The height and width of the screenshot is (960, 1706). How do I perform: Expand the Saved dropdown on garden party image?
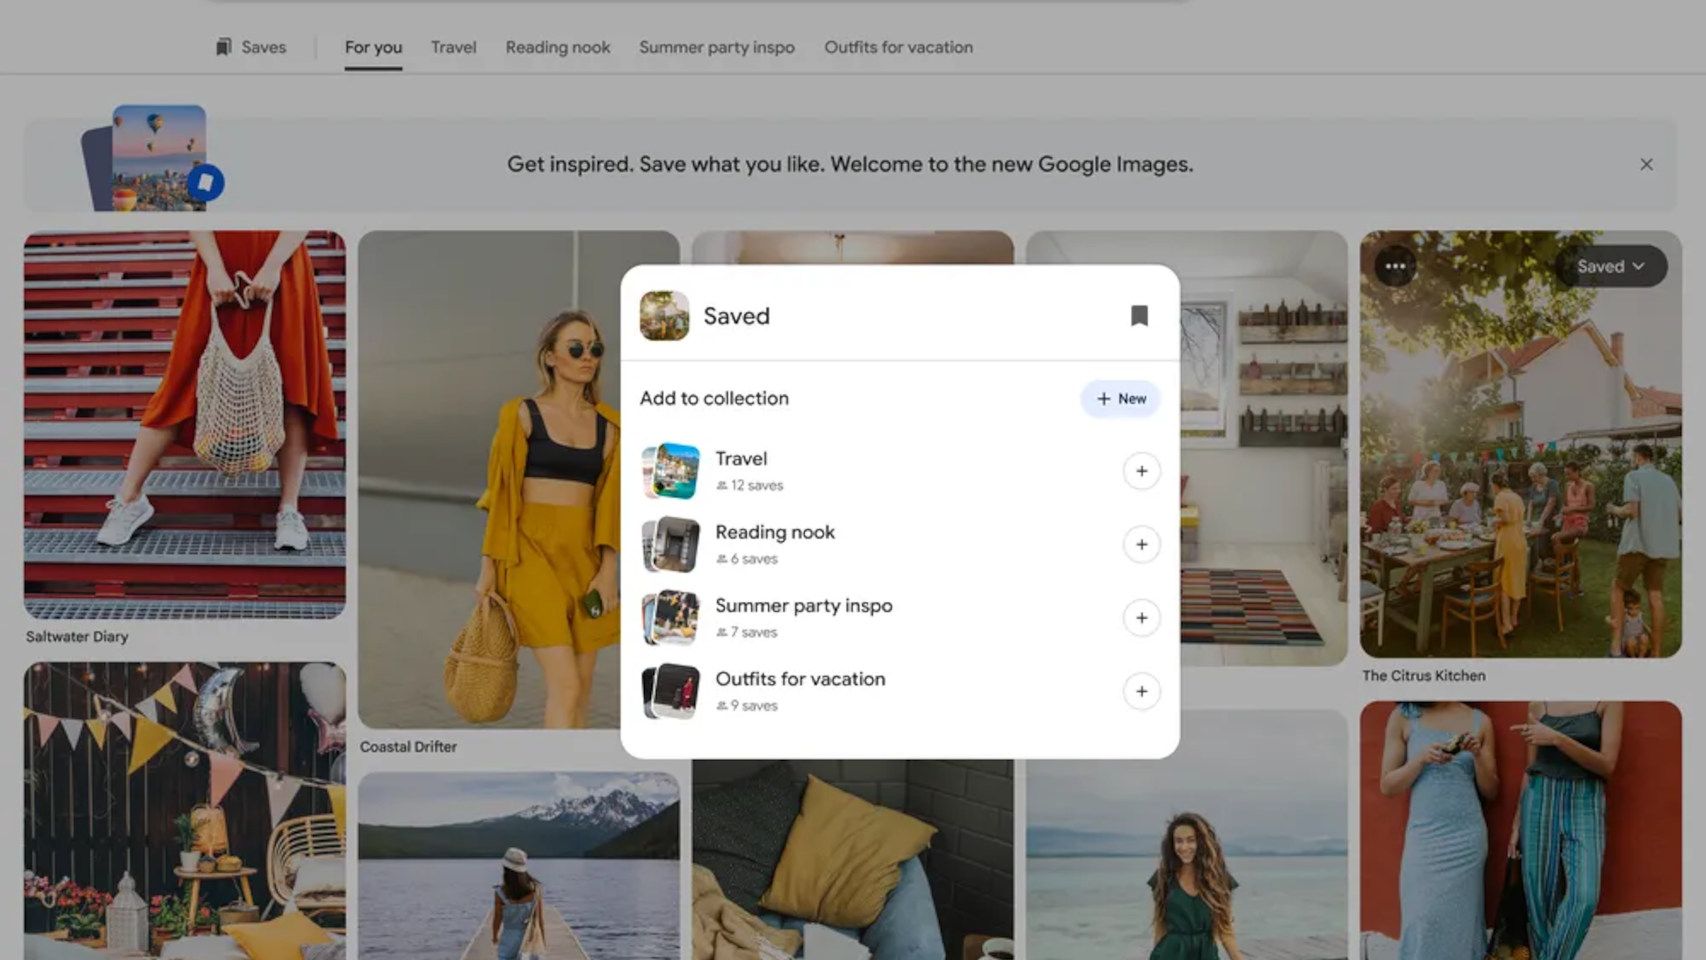coord(1610,266)
